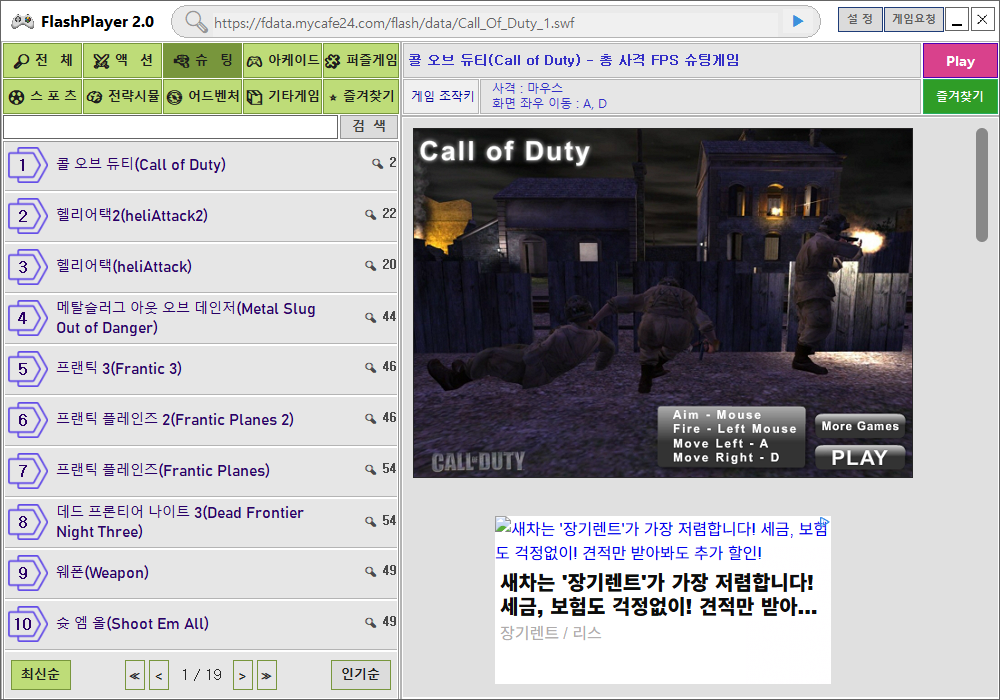The width and height of the screenshot is (1000, 700).
Task: Click the 검색 search button
Action: [369, 126]
